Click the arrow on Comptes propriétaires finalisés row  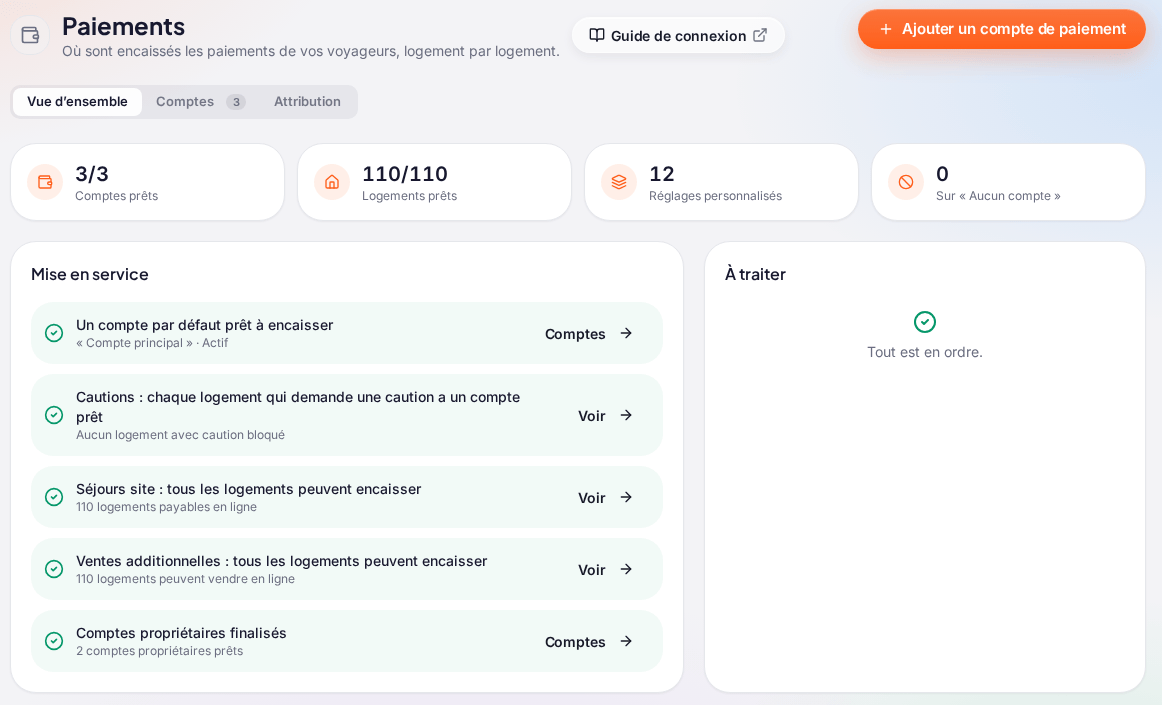coord(626,641)
